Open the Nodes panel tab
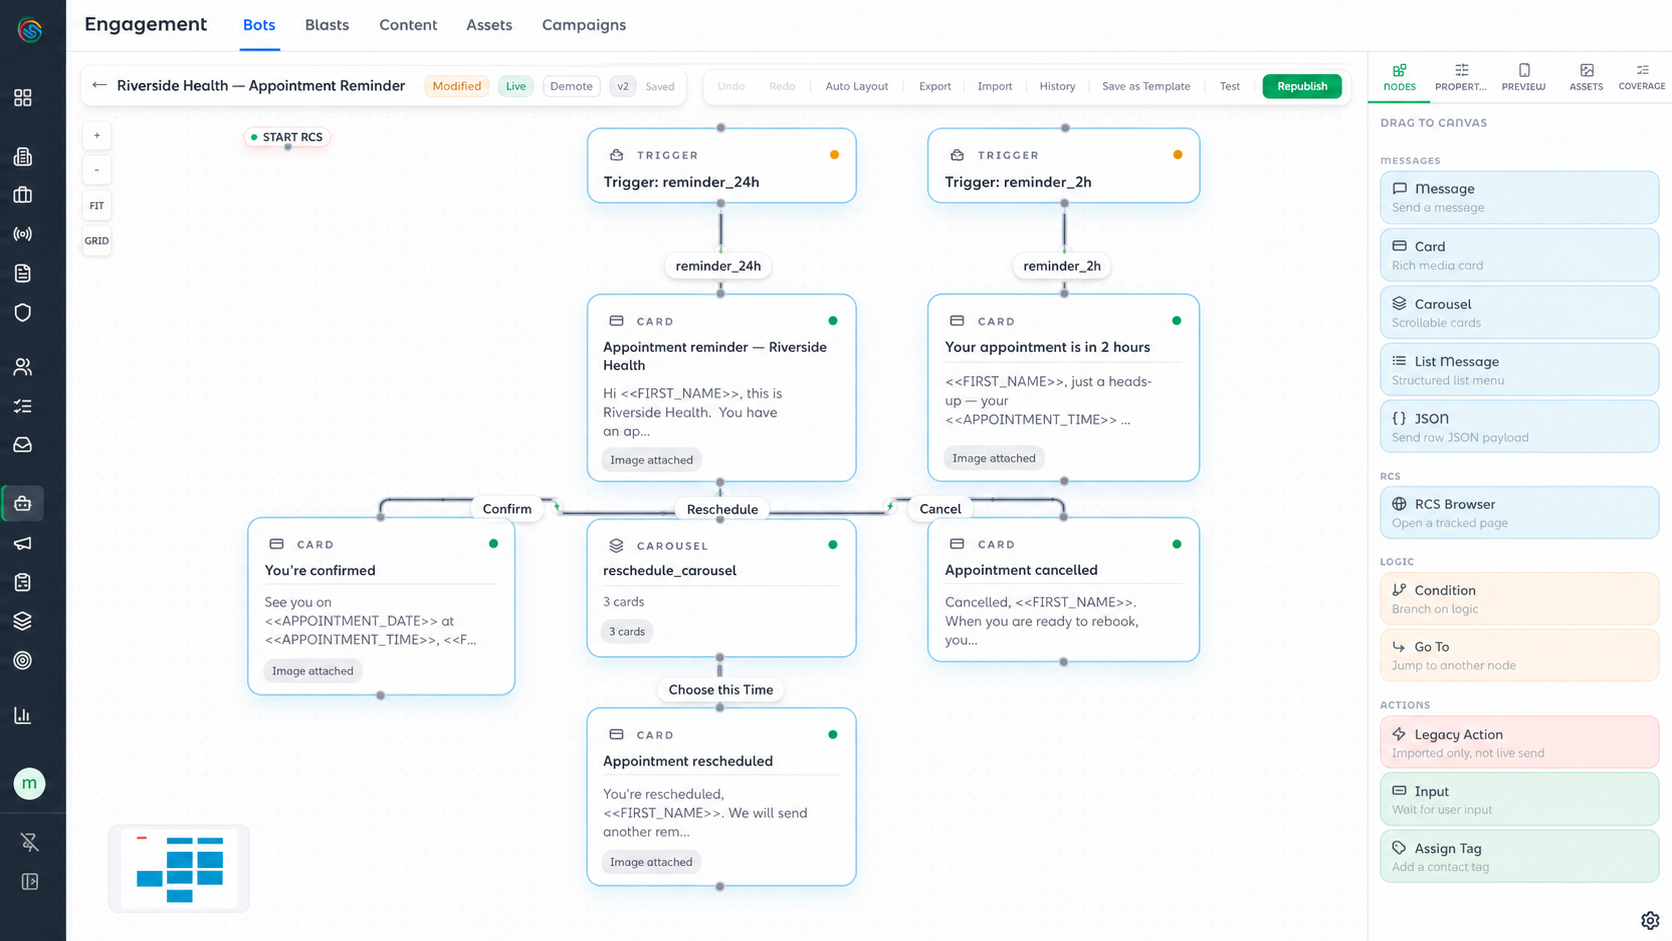The width and height of the screenshot is (1672, 941). [1399, 77]
